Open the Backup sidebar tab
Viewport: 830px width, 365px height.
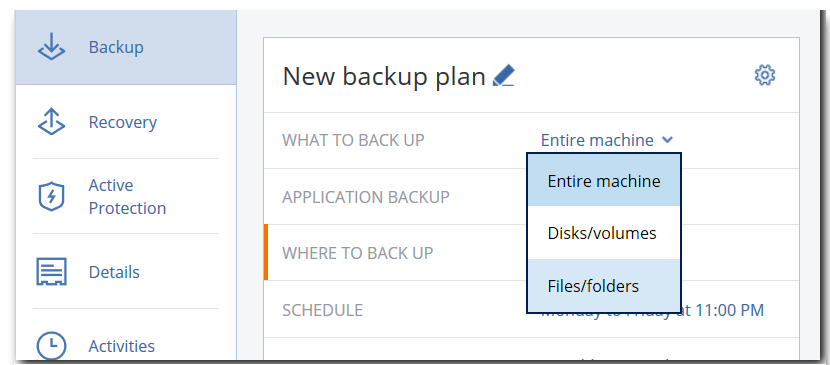pyautogui.click(x=126, y=47)
